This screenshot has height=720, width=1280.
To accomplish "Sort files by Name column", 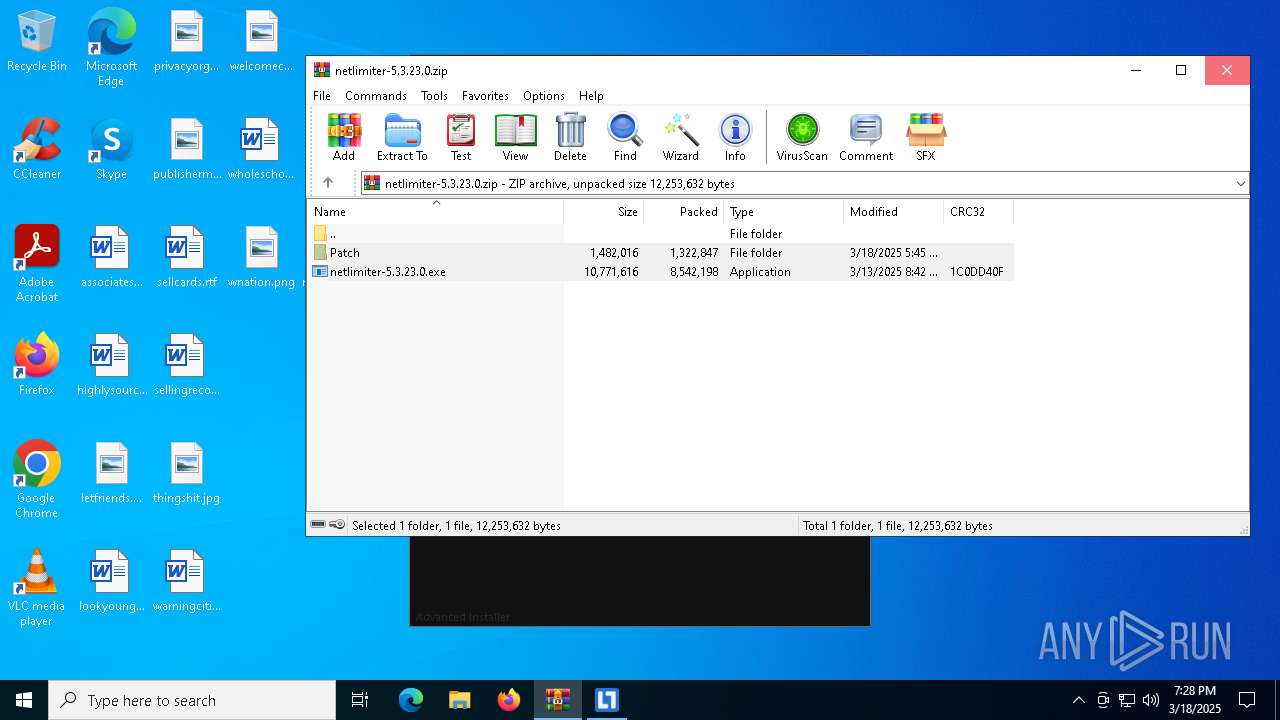I will tap(435, 212).
